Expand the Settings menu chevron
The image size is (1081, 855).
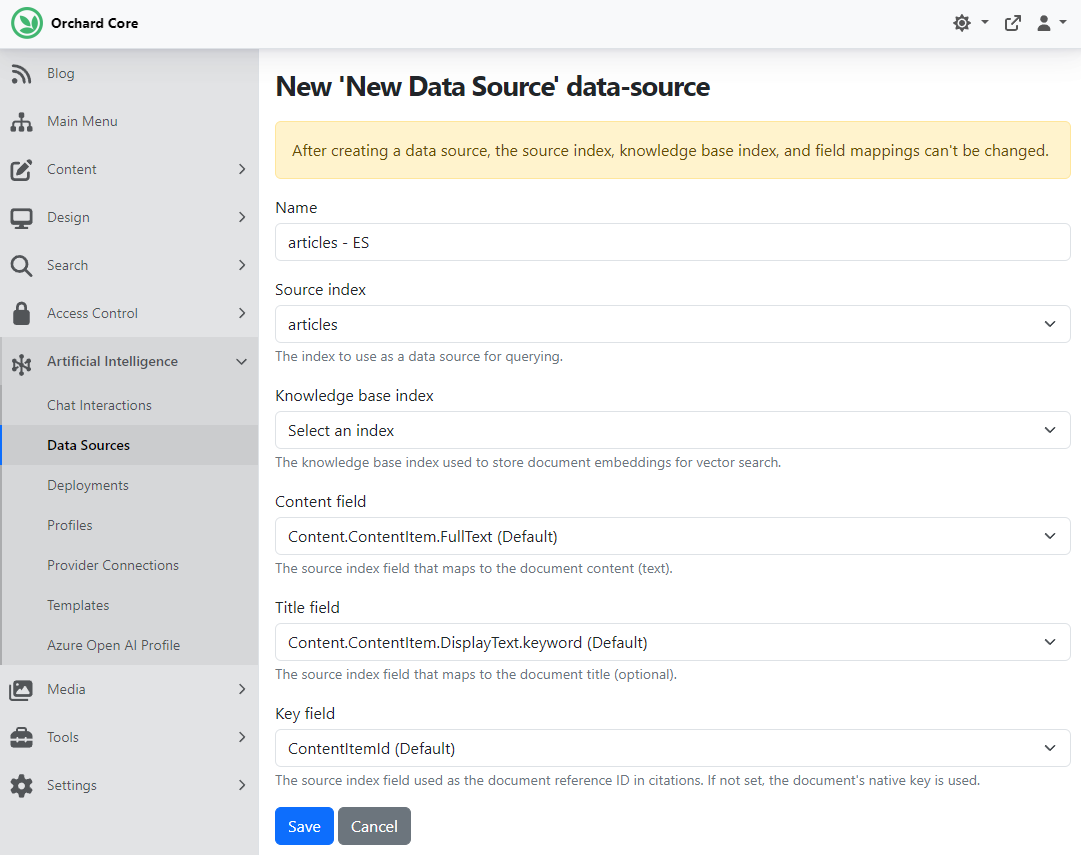(x=242, y=785)
